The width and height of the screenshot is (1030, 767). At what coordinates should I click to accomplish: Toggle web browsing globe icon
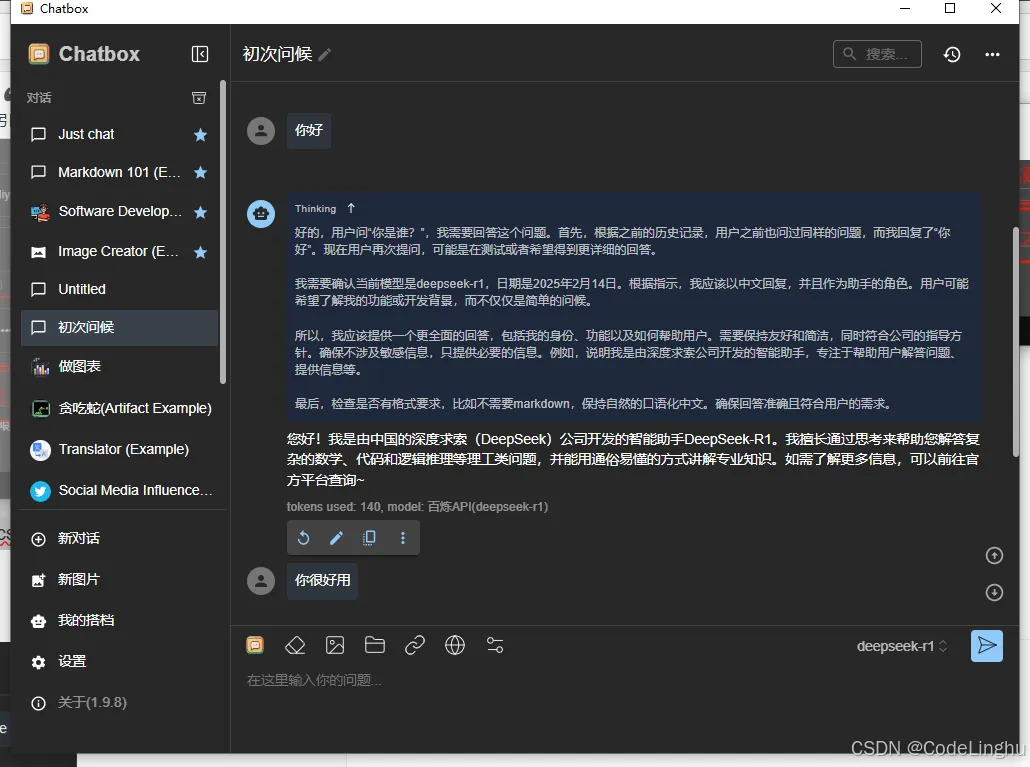(455, 646)
